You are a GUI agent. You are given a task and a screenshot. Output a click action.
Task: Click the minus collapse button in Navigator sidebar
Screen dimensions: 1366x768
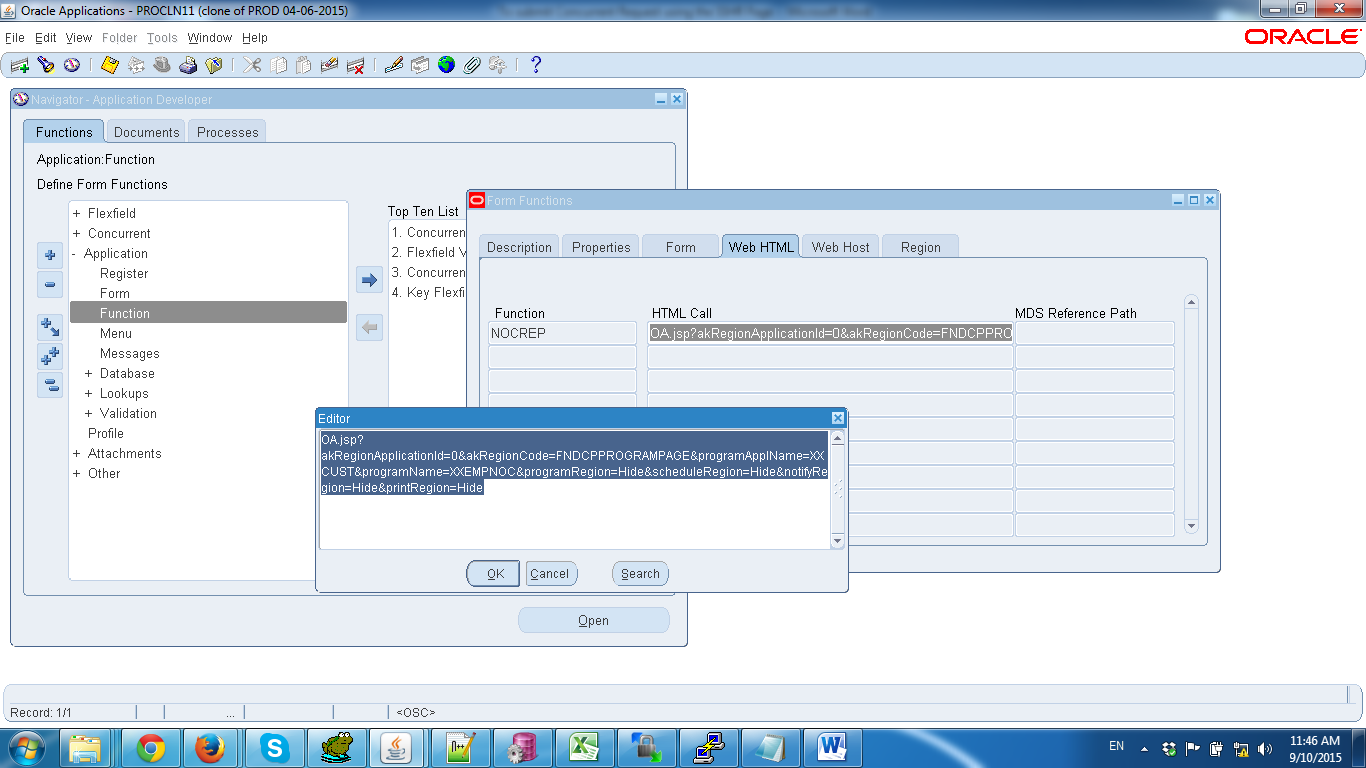pyautogui.click(x=50, y=284)
